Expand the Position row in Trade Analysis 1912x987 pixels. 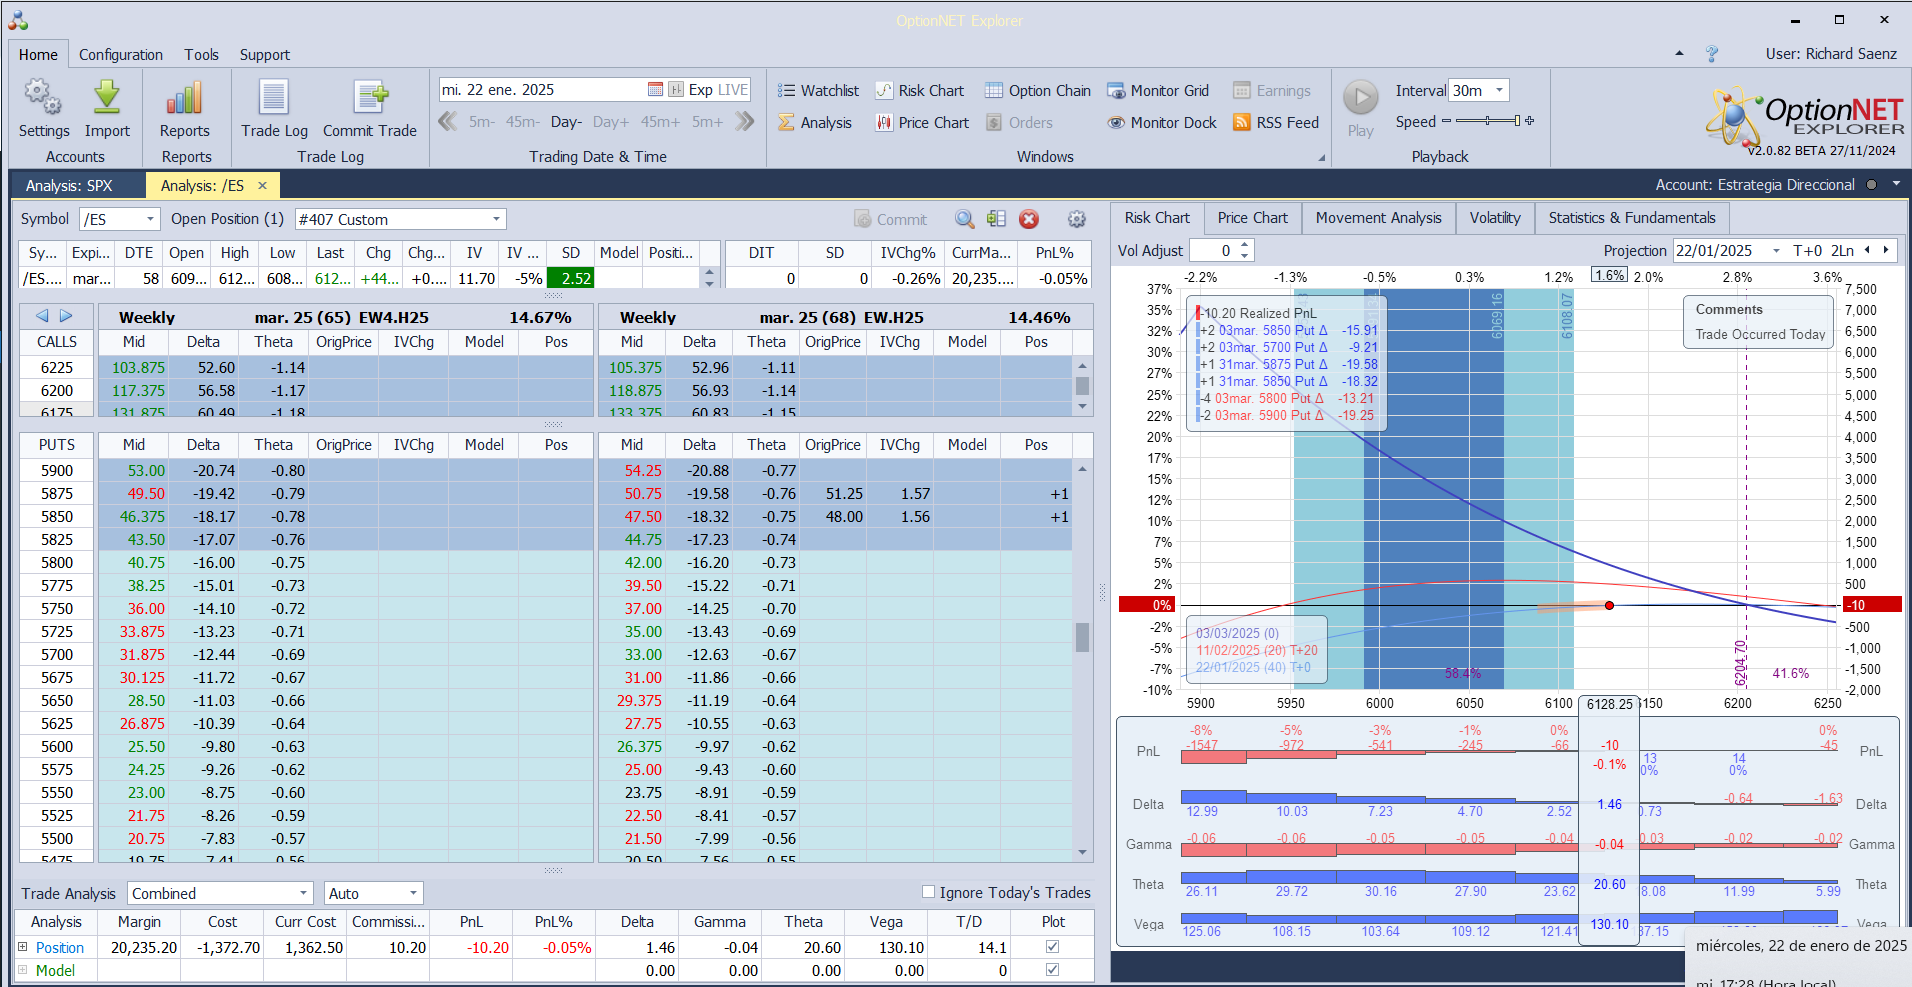pyautogui.click(x=23, y=947)
